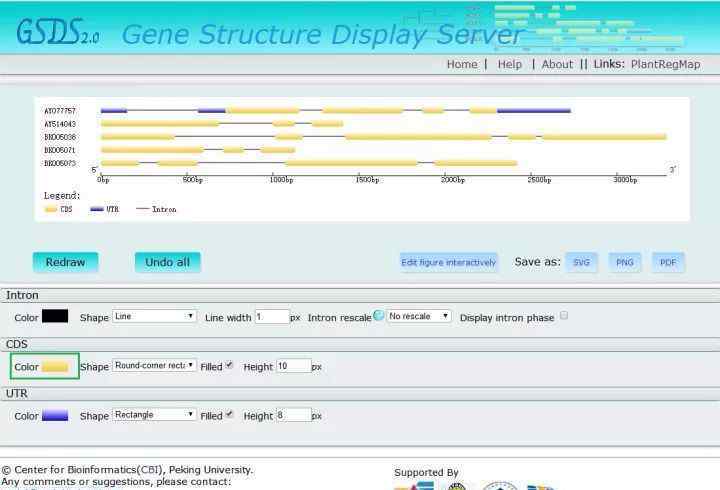The image size is (720, 490).
Task: Pick the yellow CDS color swatch
Action: pos(56,367)
